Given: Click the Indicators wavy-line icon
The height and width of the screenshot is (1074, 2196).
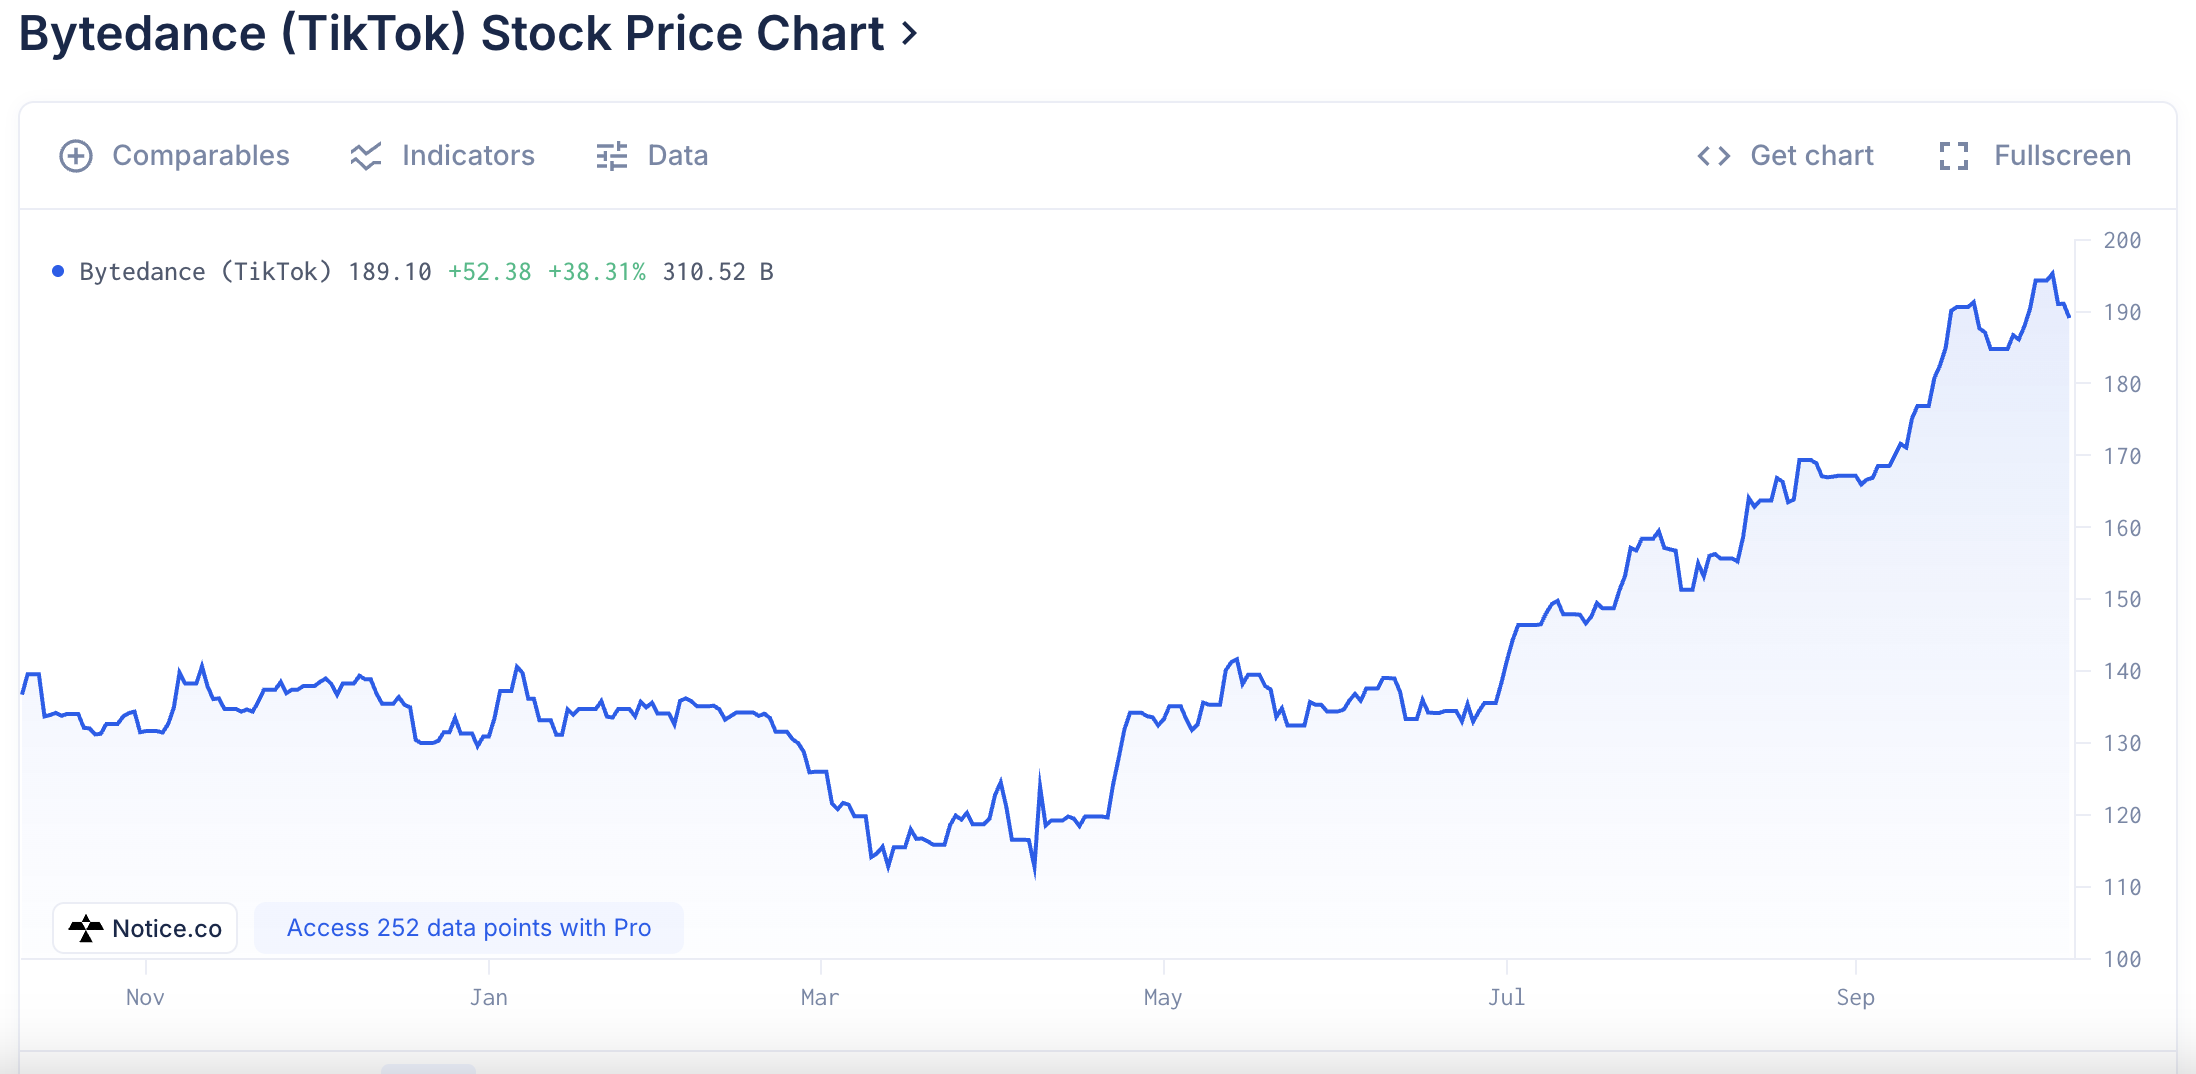Looking at the screenshot, I should pyautogui.click(x=366, y=156).
